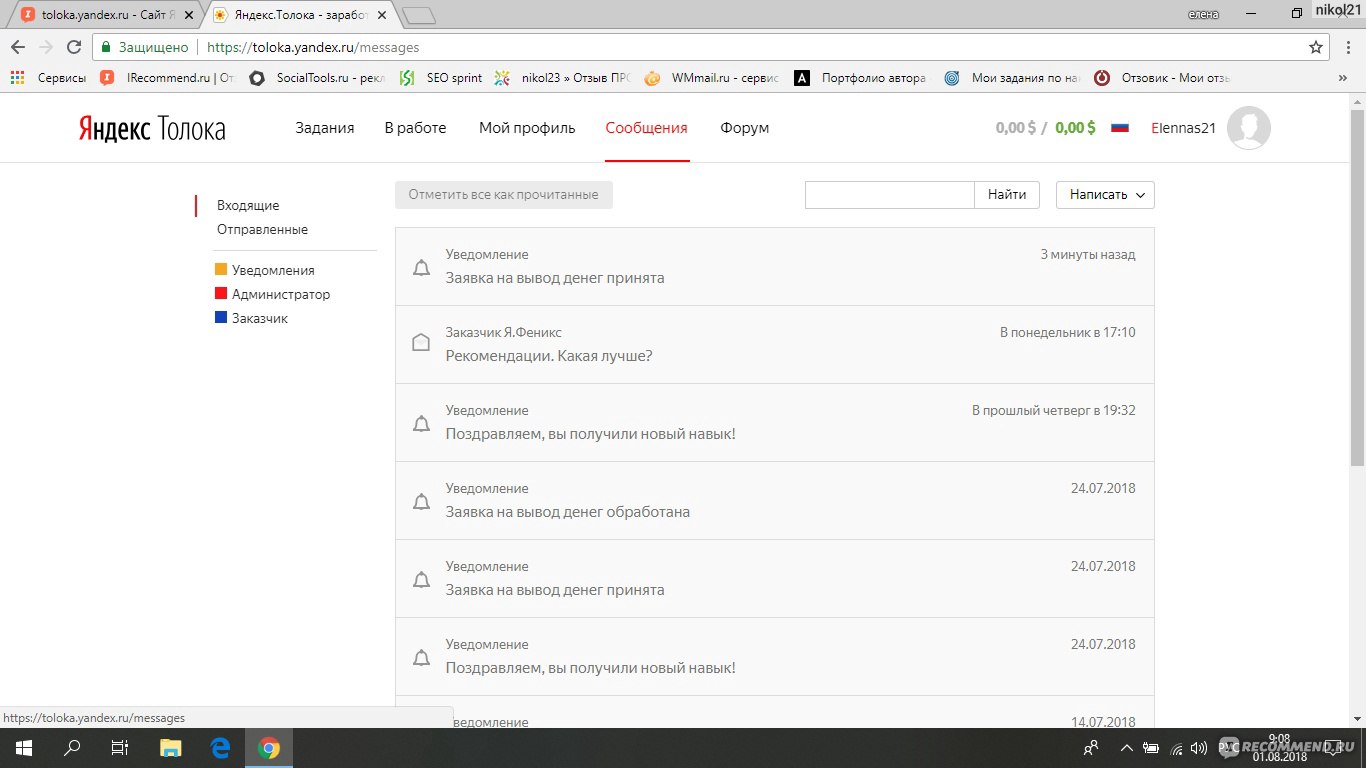Expand hidden tray icons chevron
The width and height of the screenshot is (1366, 768).
(1127, 748)
